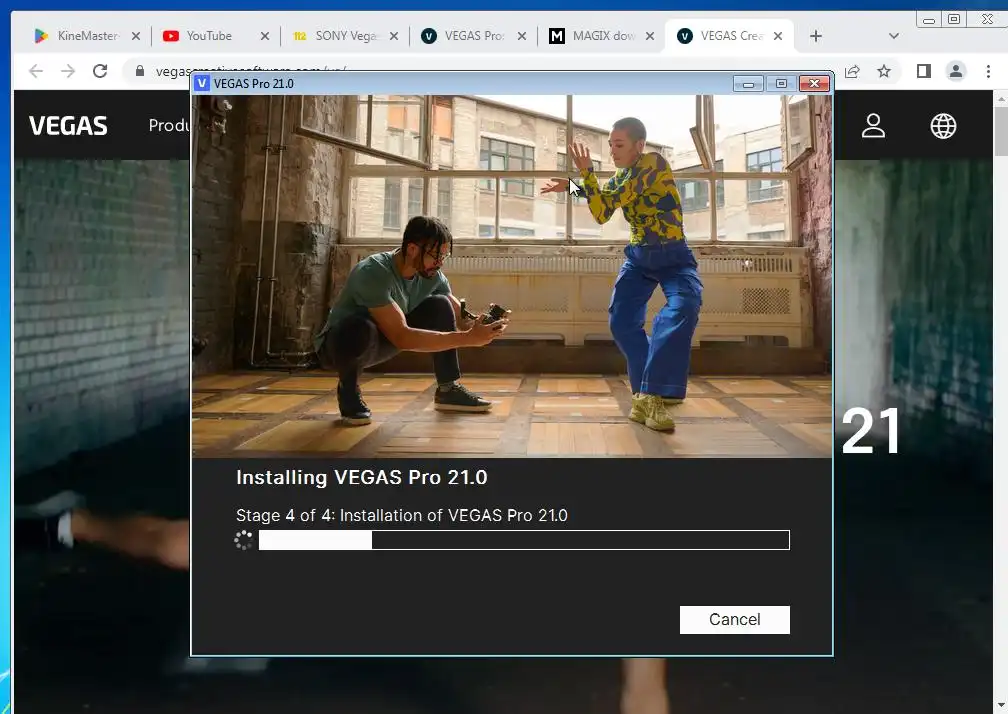Image resolution: width=1008 pixels, height=714 pixels.
Task: Cancel the VEGAS Pro 21.0 installation
Action: [x=734, y=620]
